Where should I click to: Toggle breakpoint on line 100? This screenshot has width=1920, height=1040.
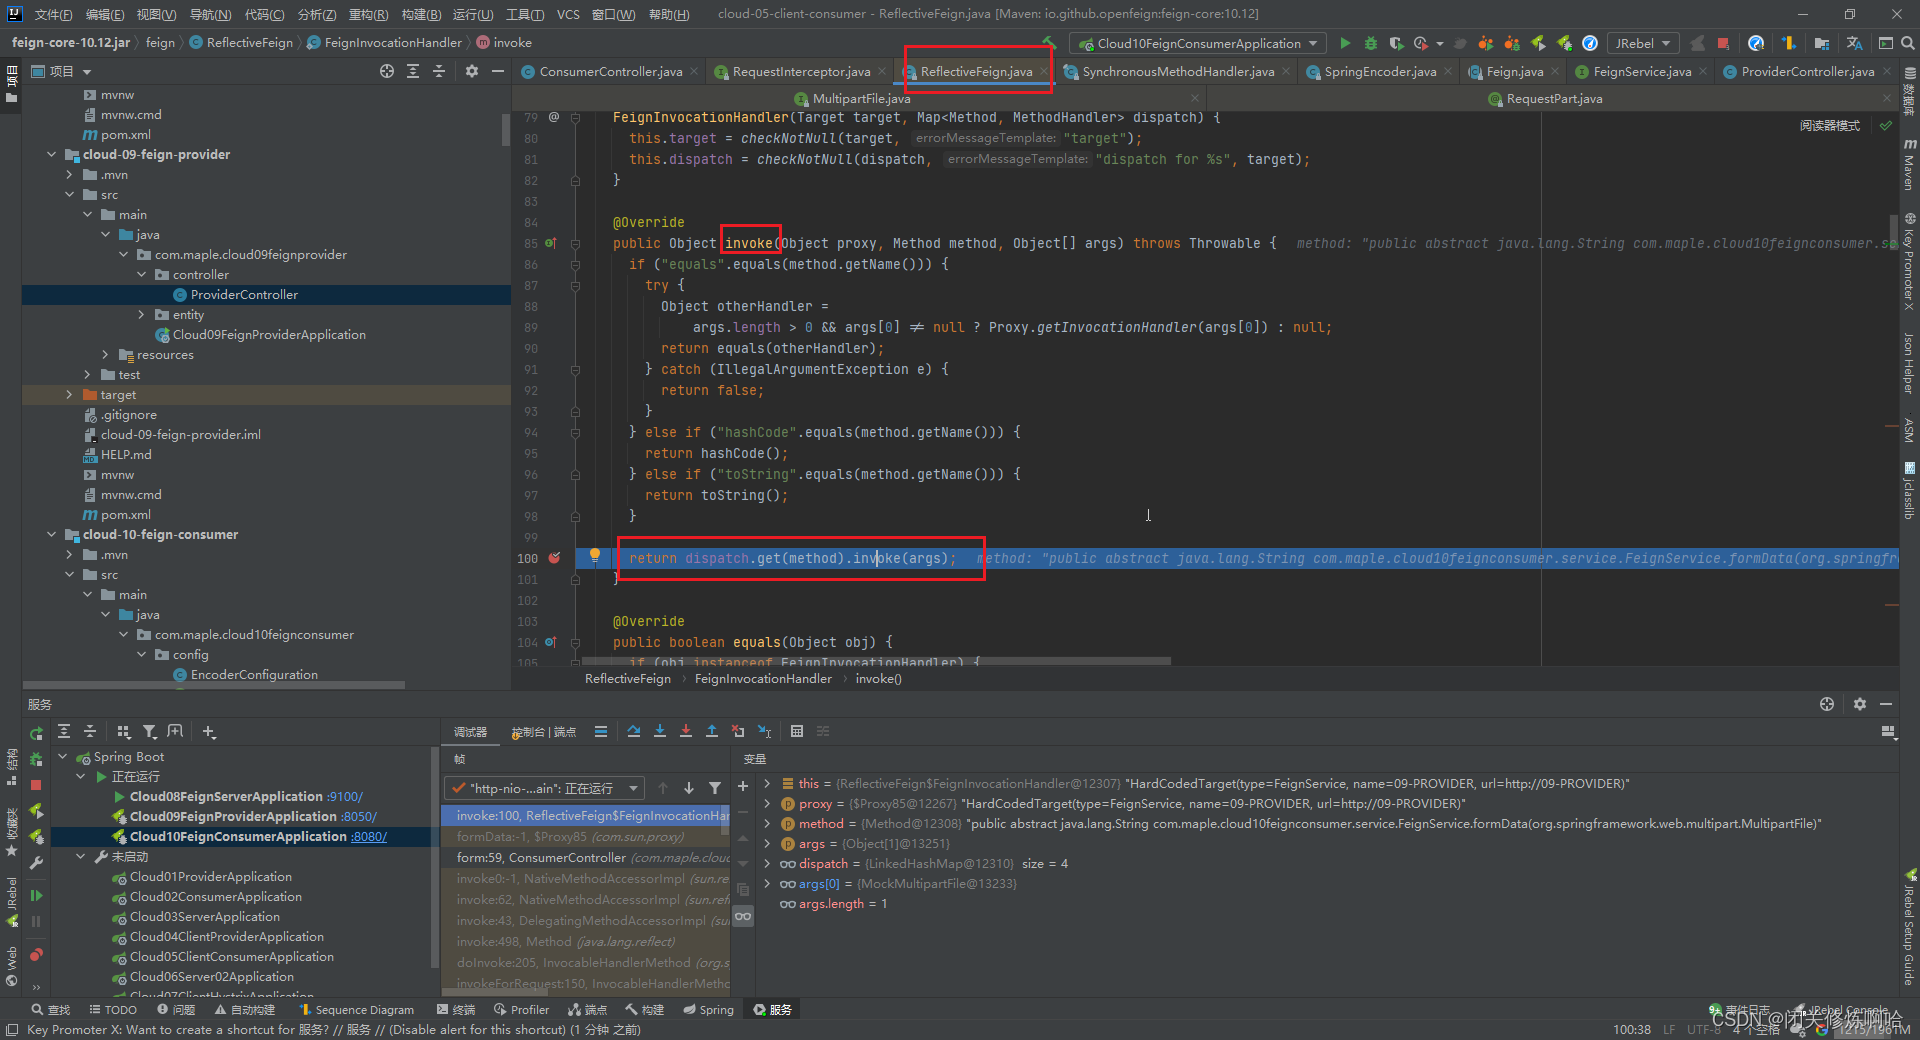tap(554, 558)
